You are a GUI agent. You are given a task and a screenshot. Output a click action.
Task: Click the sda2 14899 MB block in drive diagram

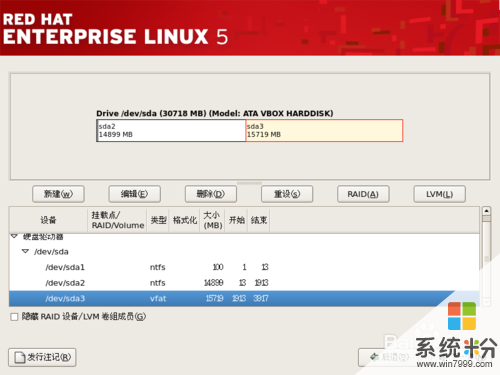click(x=171, y=131)
